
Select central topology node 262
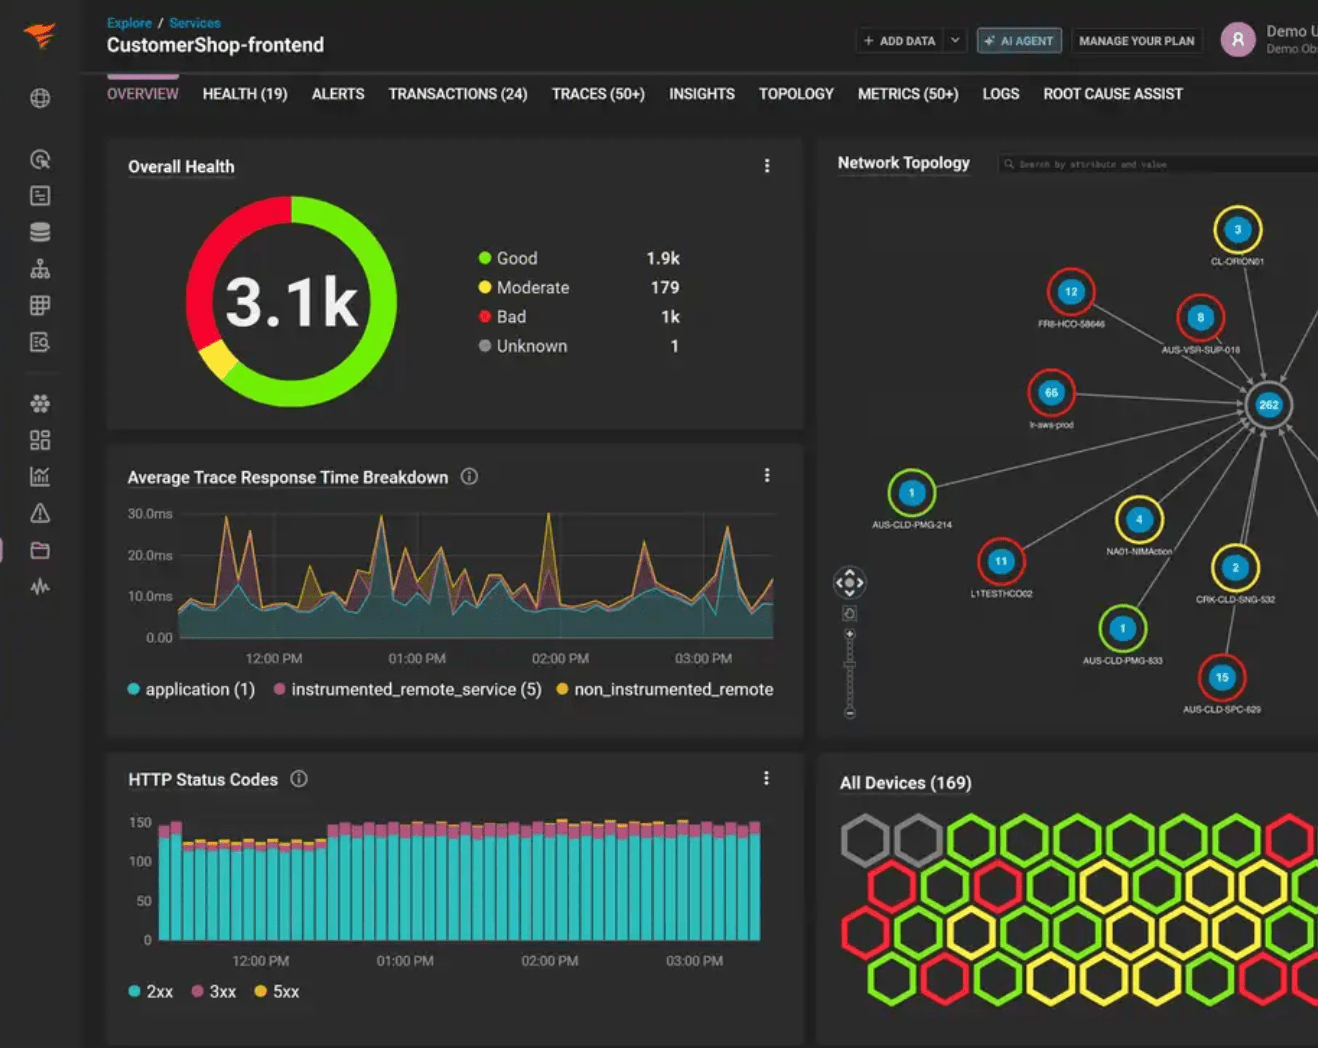[x=1268, y=405]
